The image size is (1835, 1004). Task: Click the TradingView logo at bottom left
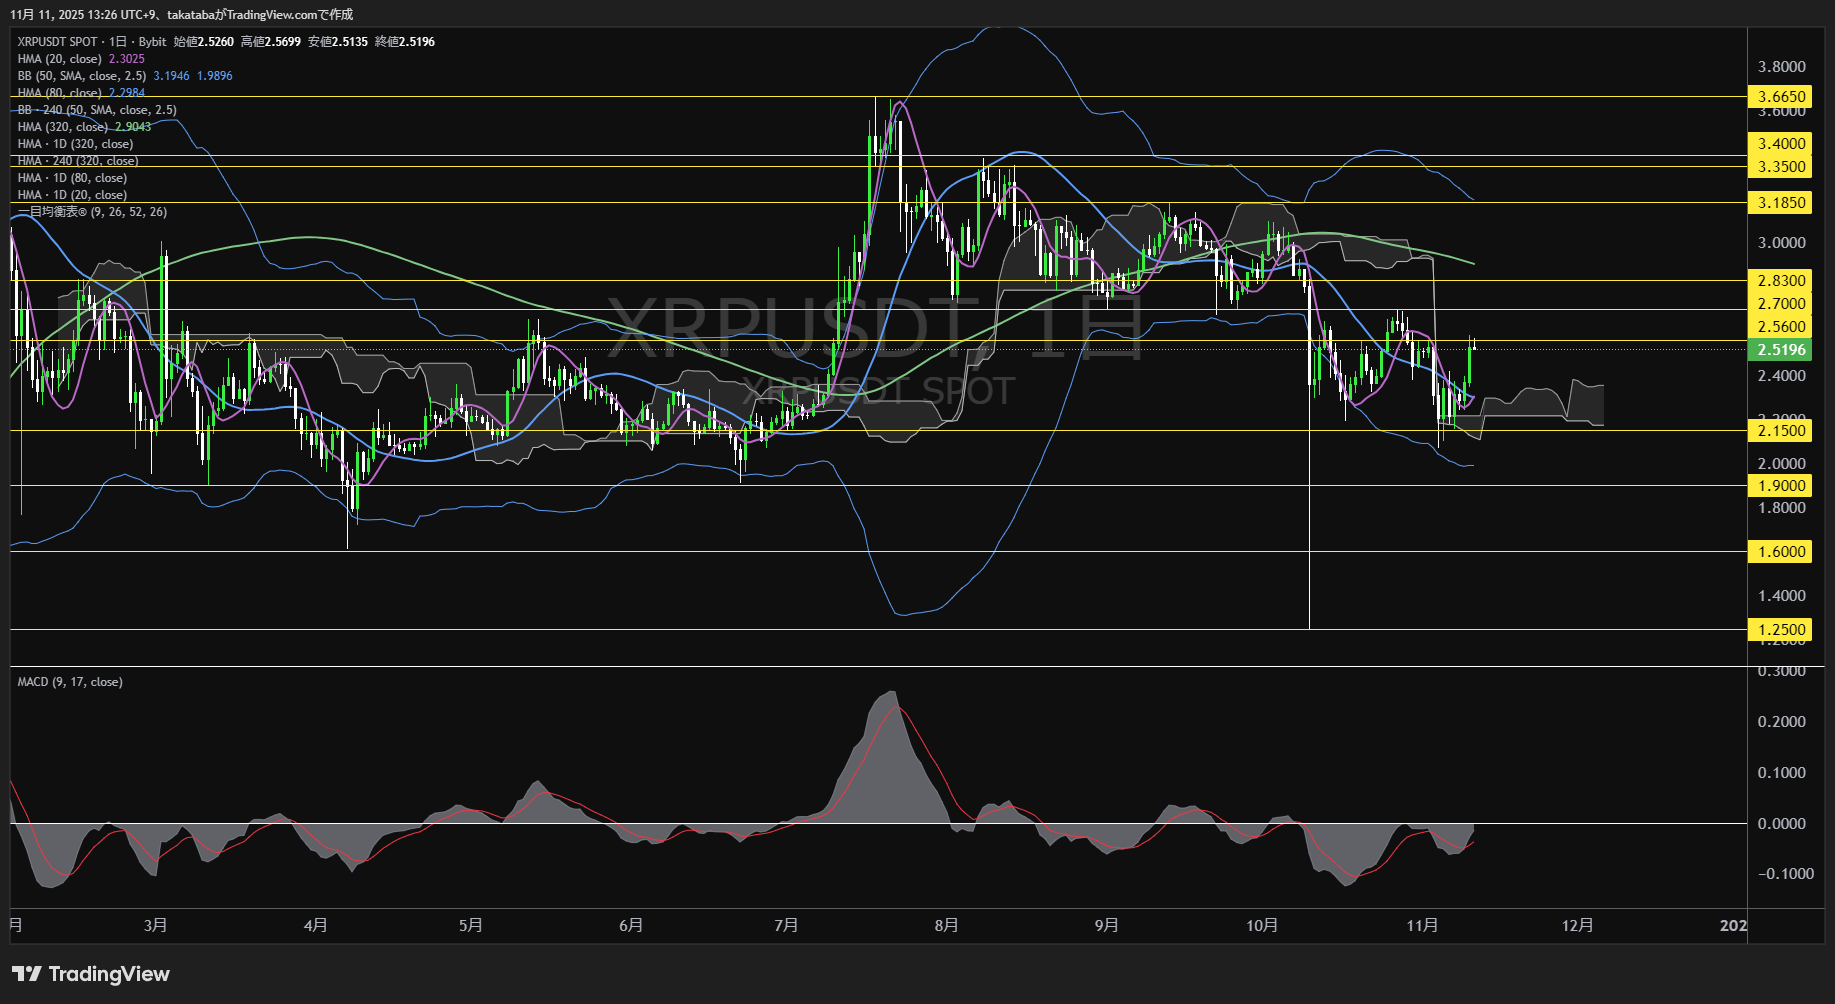90,973
